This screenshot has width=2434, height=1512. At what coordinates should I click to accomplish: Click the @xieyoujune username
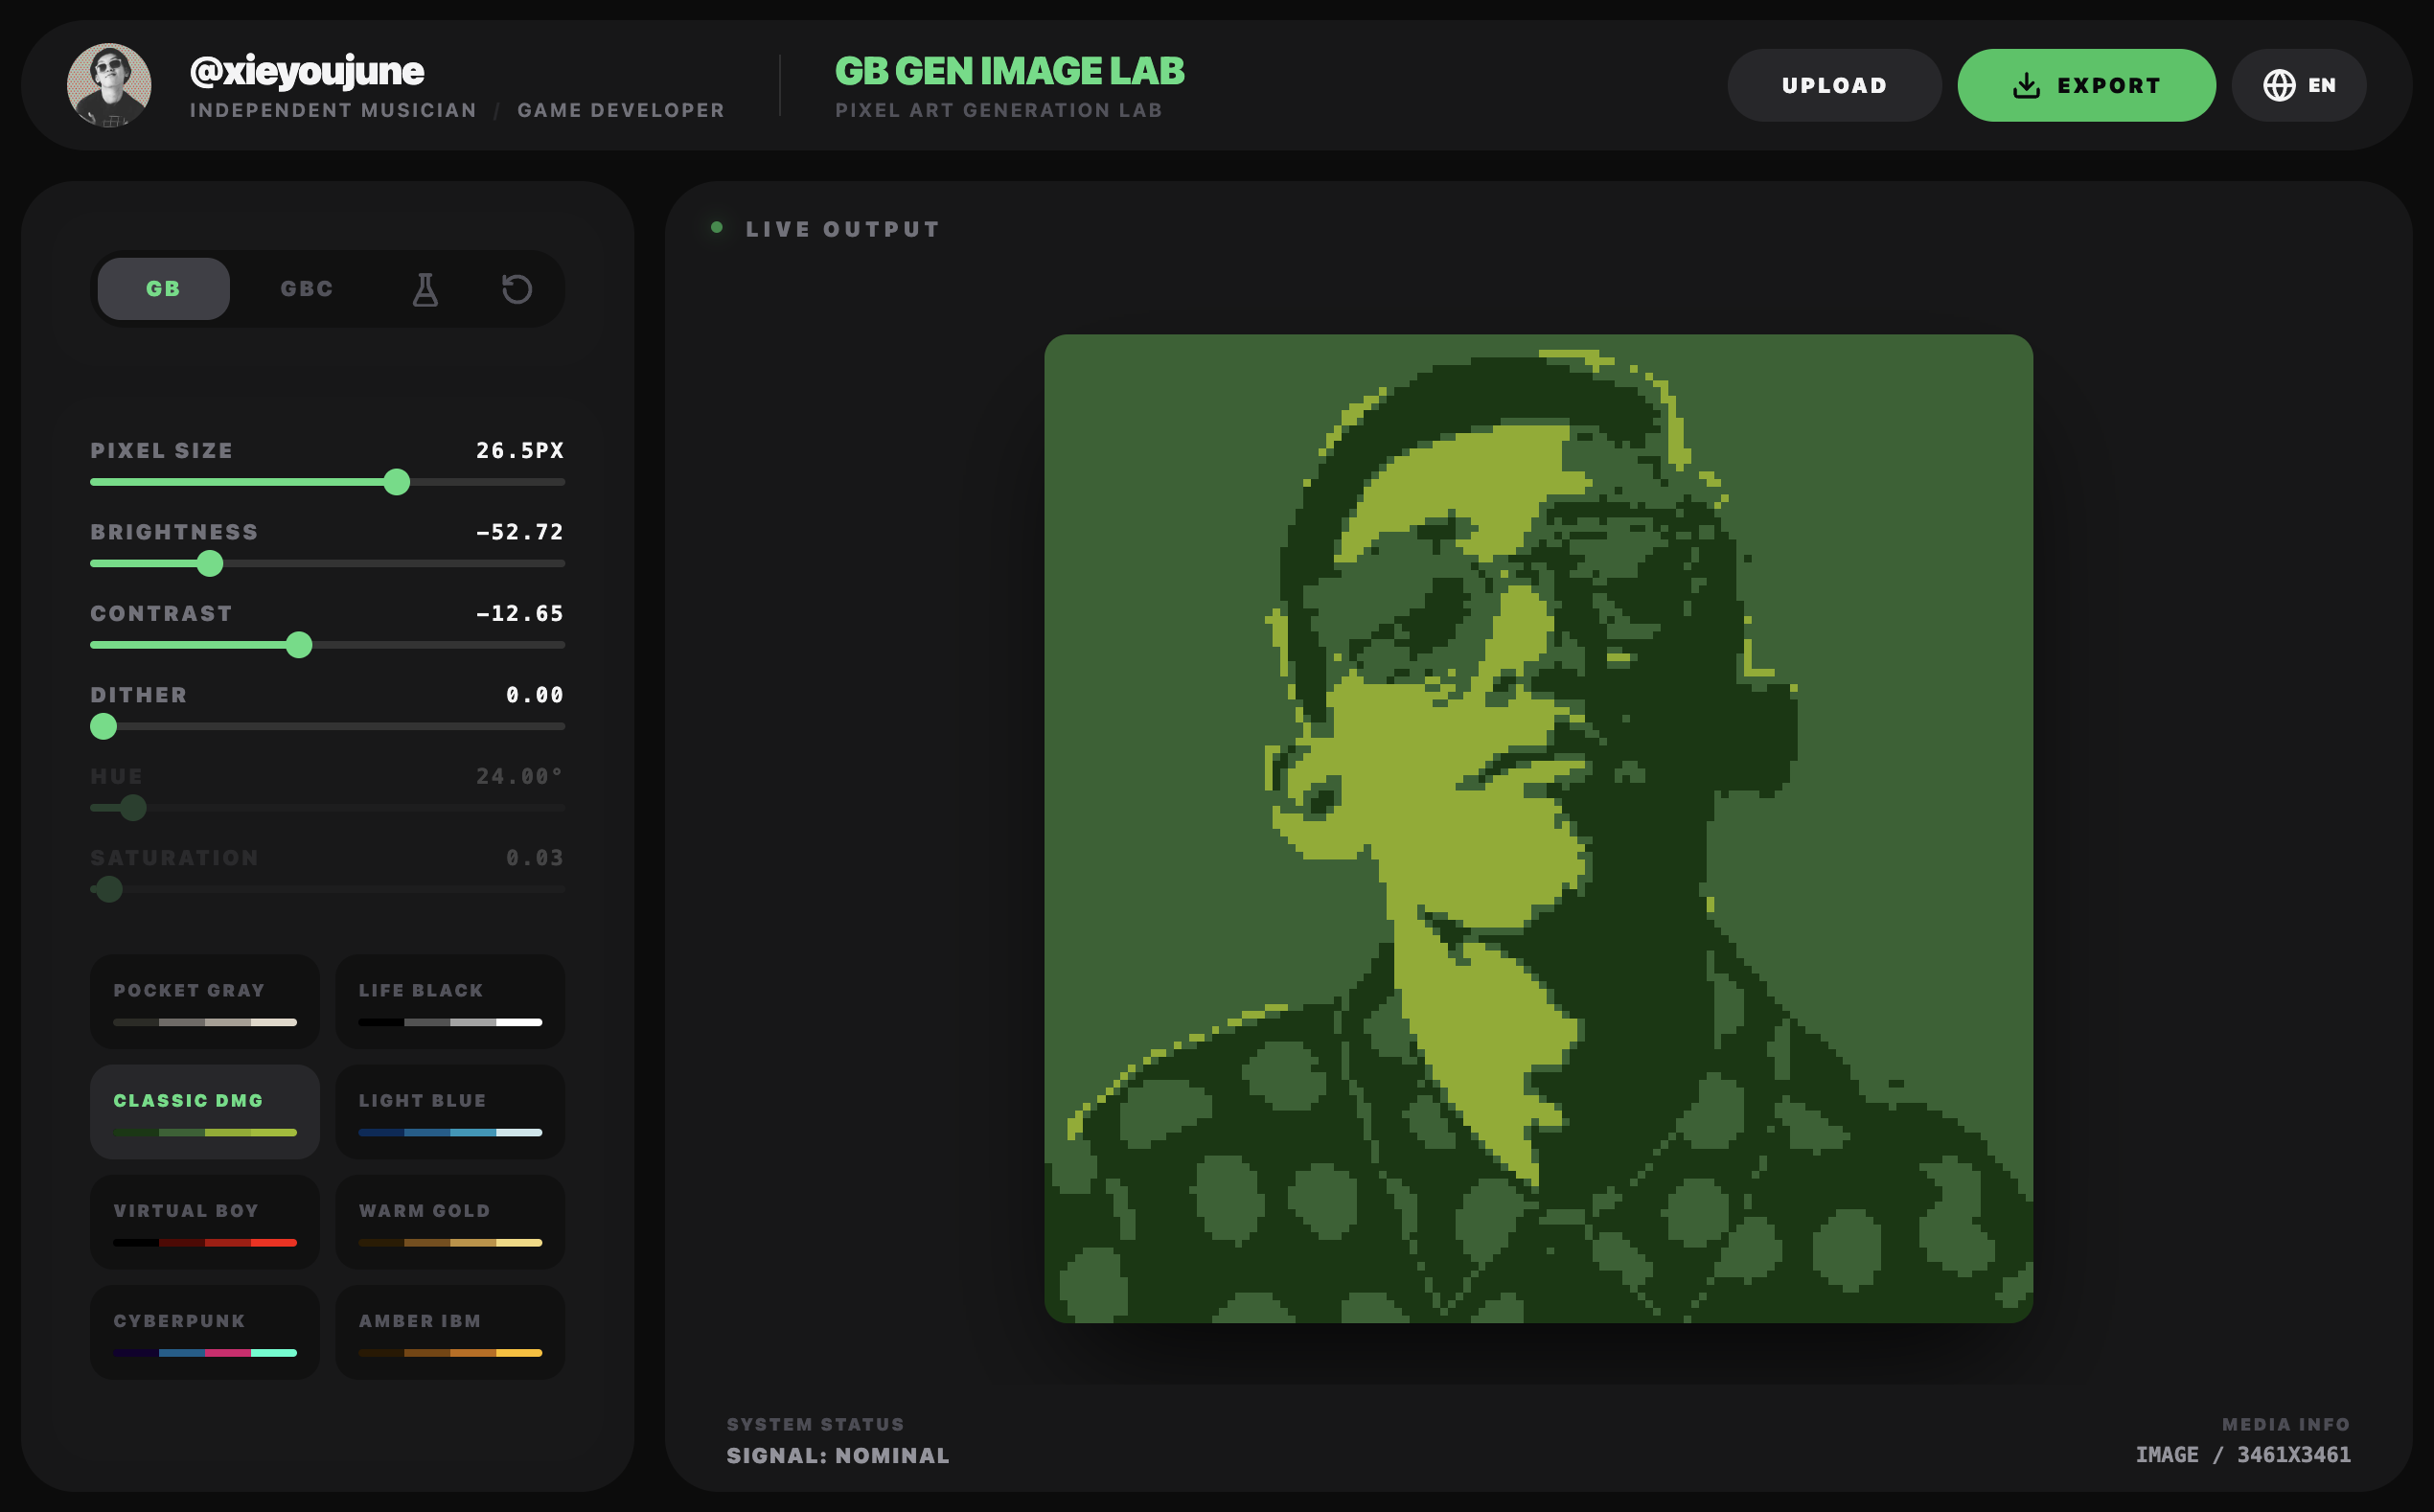pyautogui.click(x=307, y=71)
